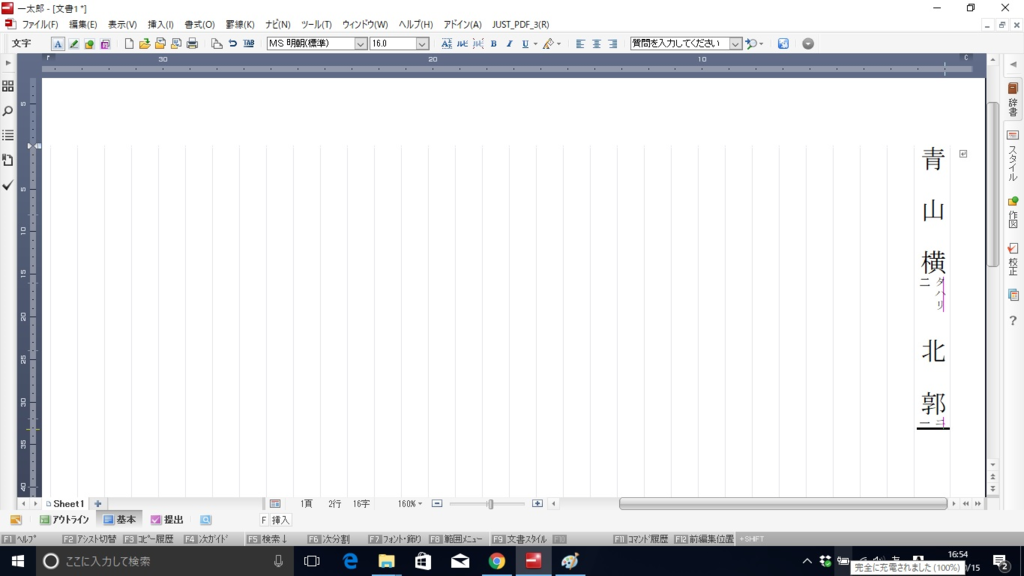
Task: Select the Sheet1 tab
Action: (65, 504)
